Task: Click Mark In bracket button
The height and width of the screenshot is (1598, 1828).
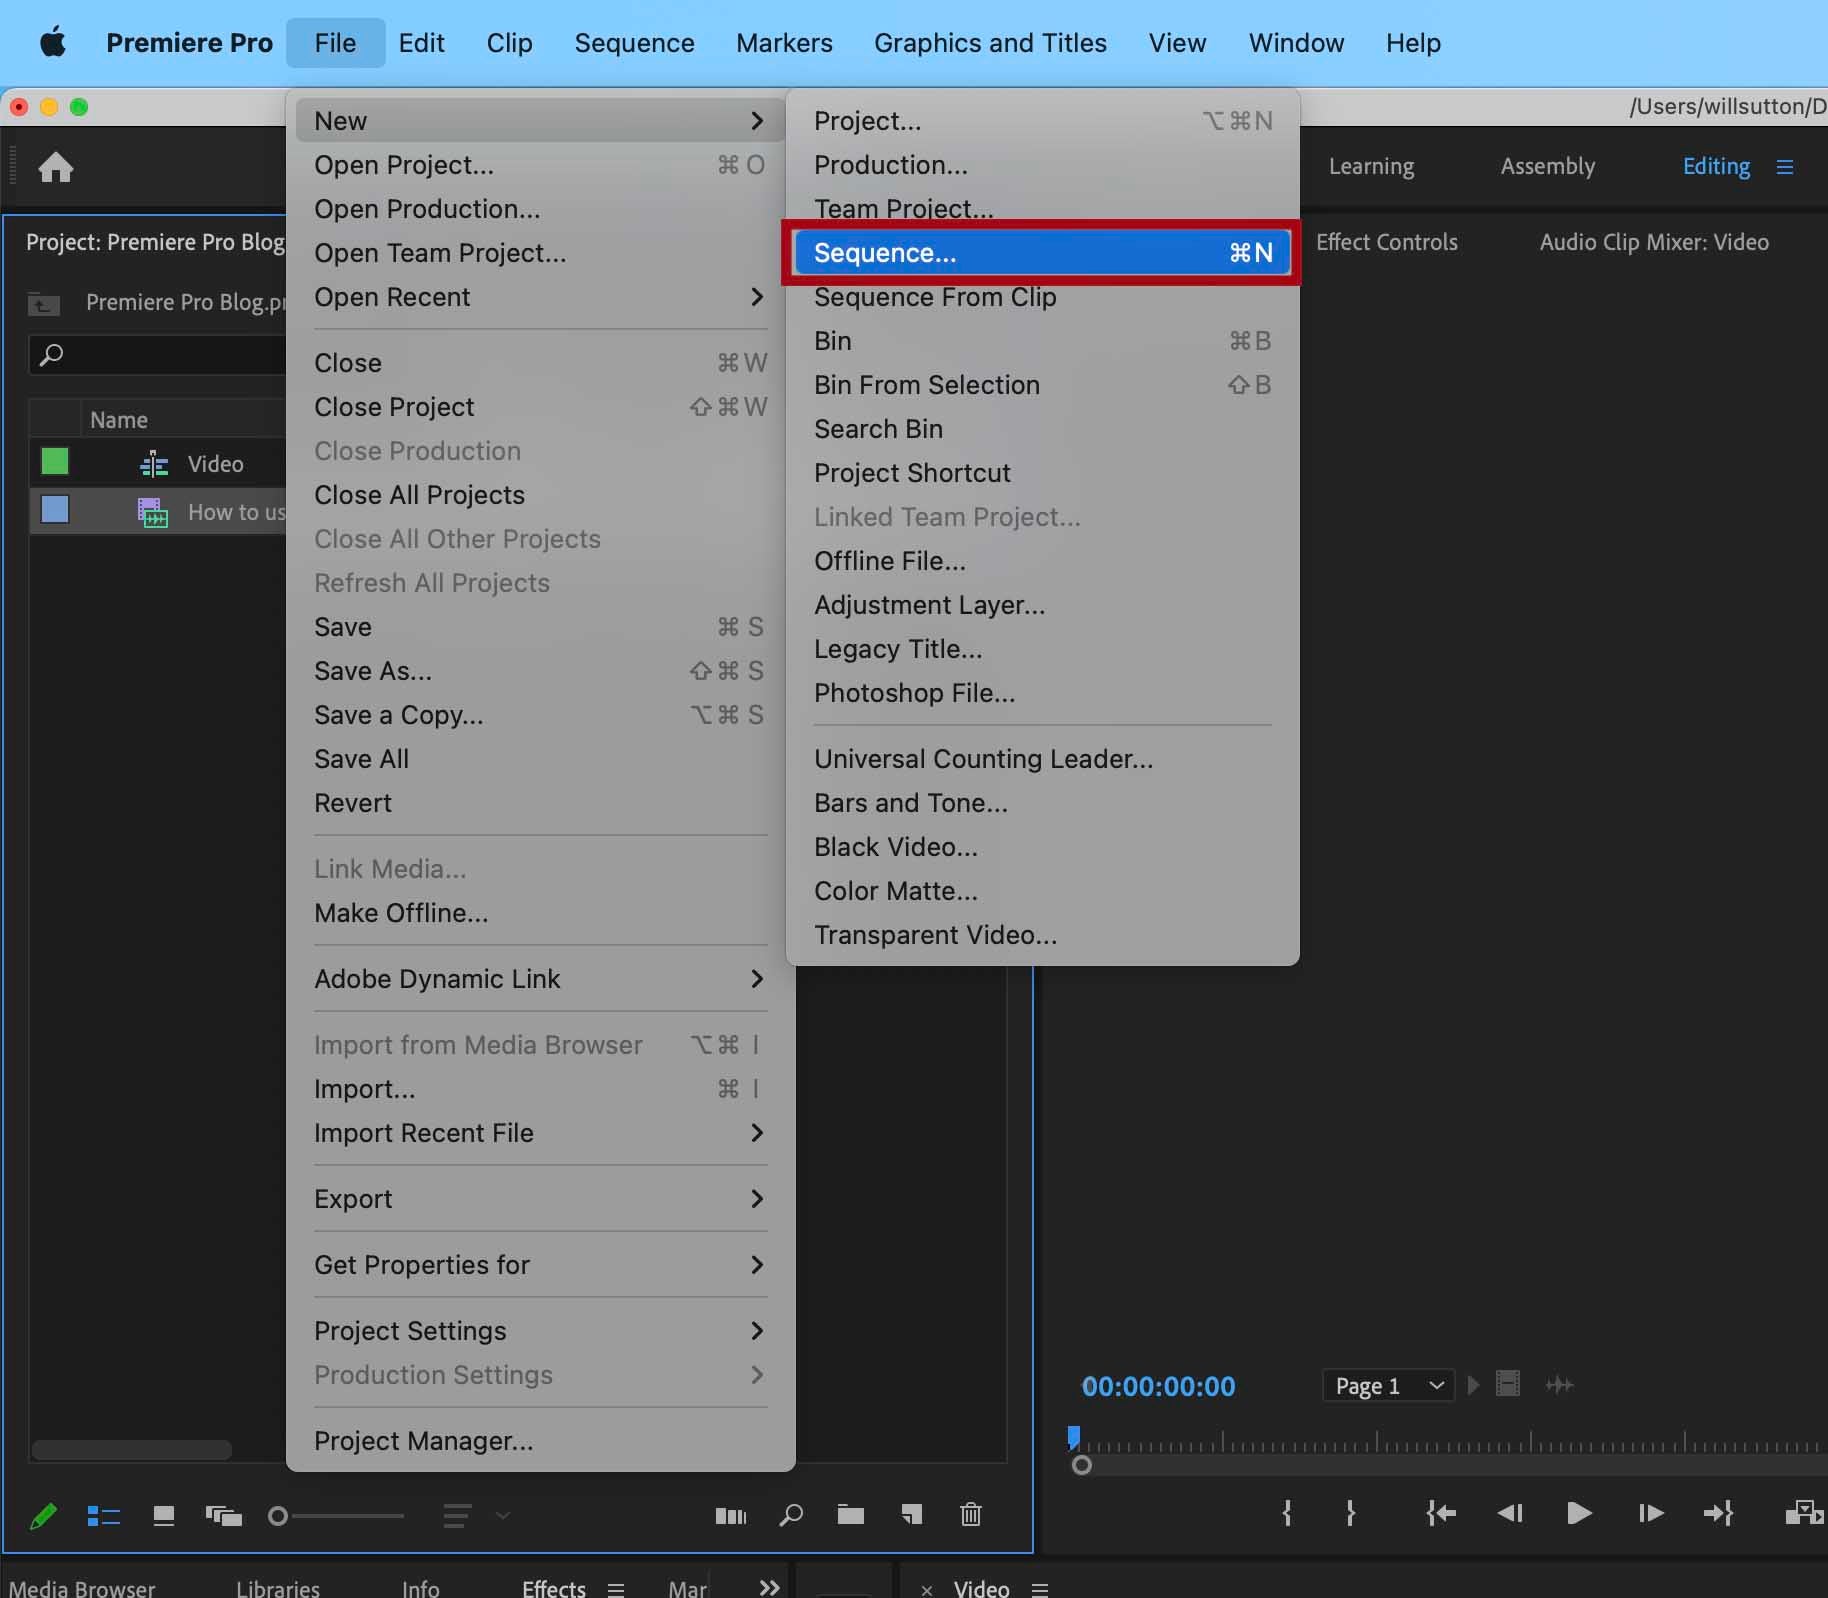Action: tap(1287, 1513)
